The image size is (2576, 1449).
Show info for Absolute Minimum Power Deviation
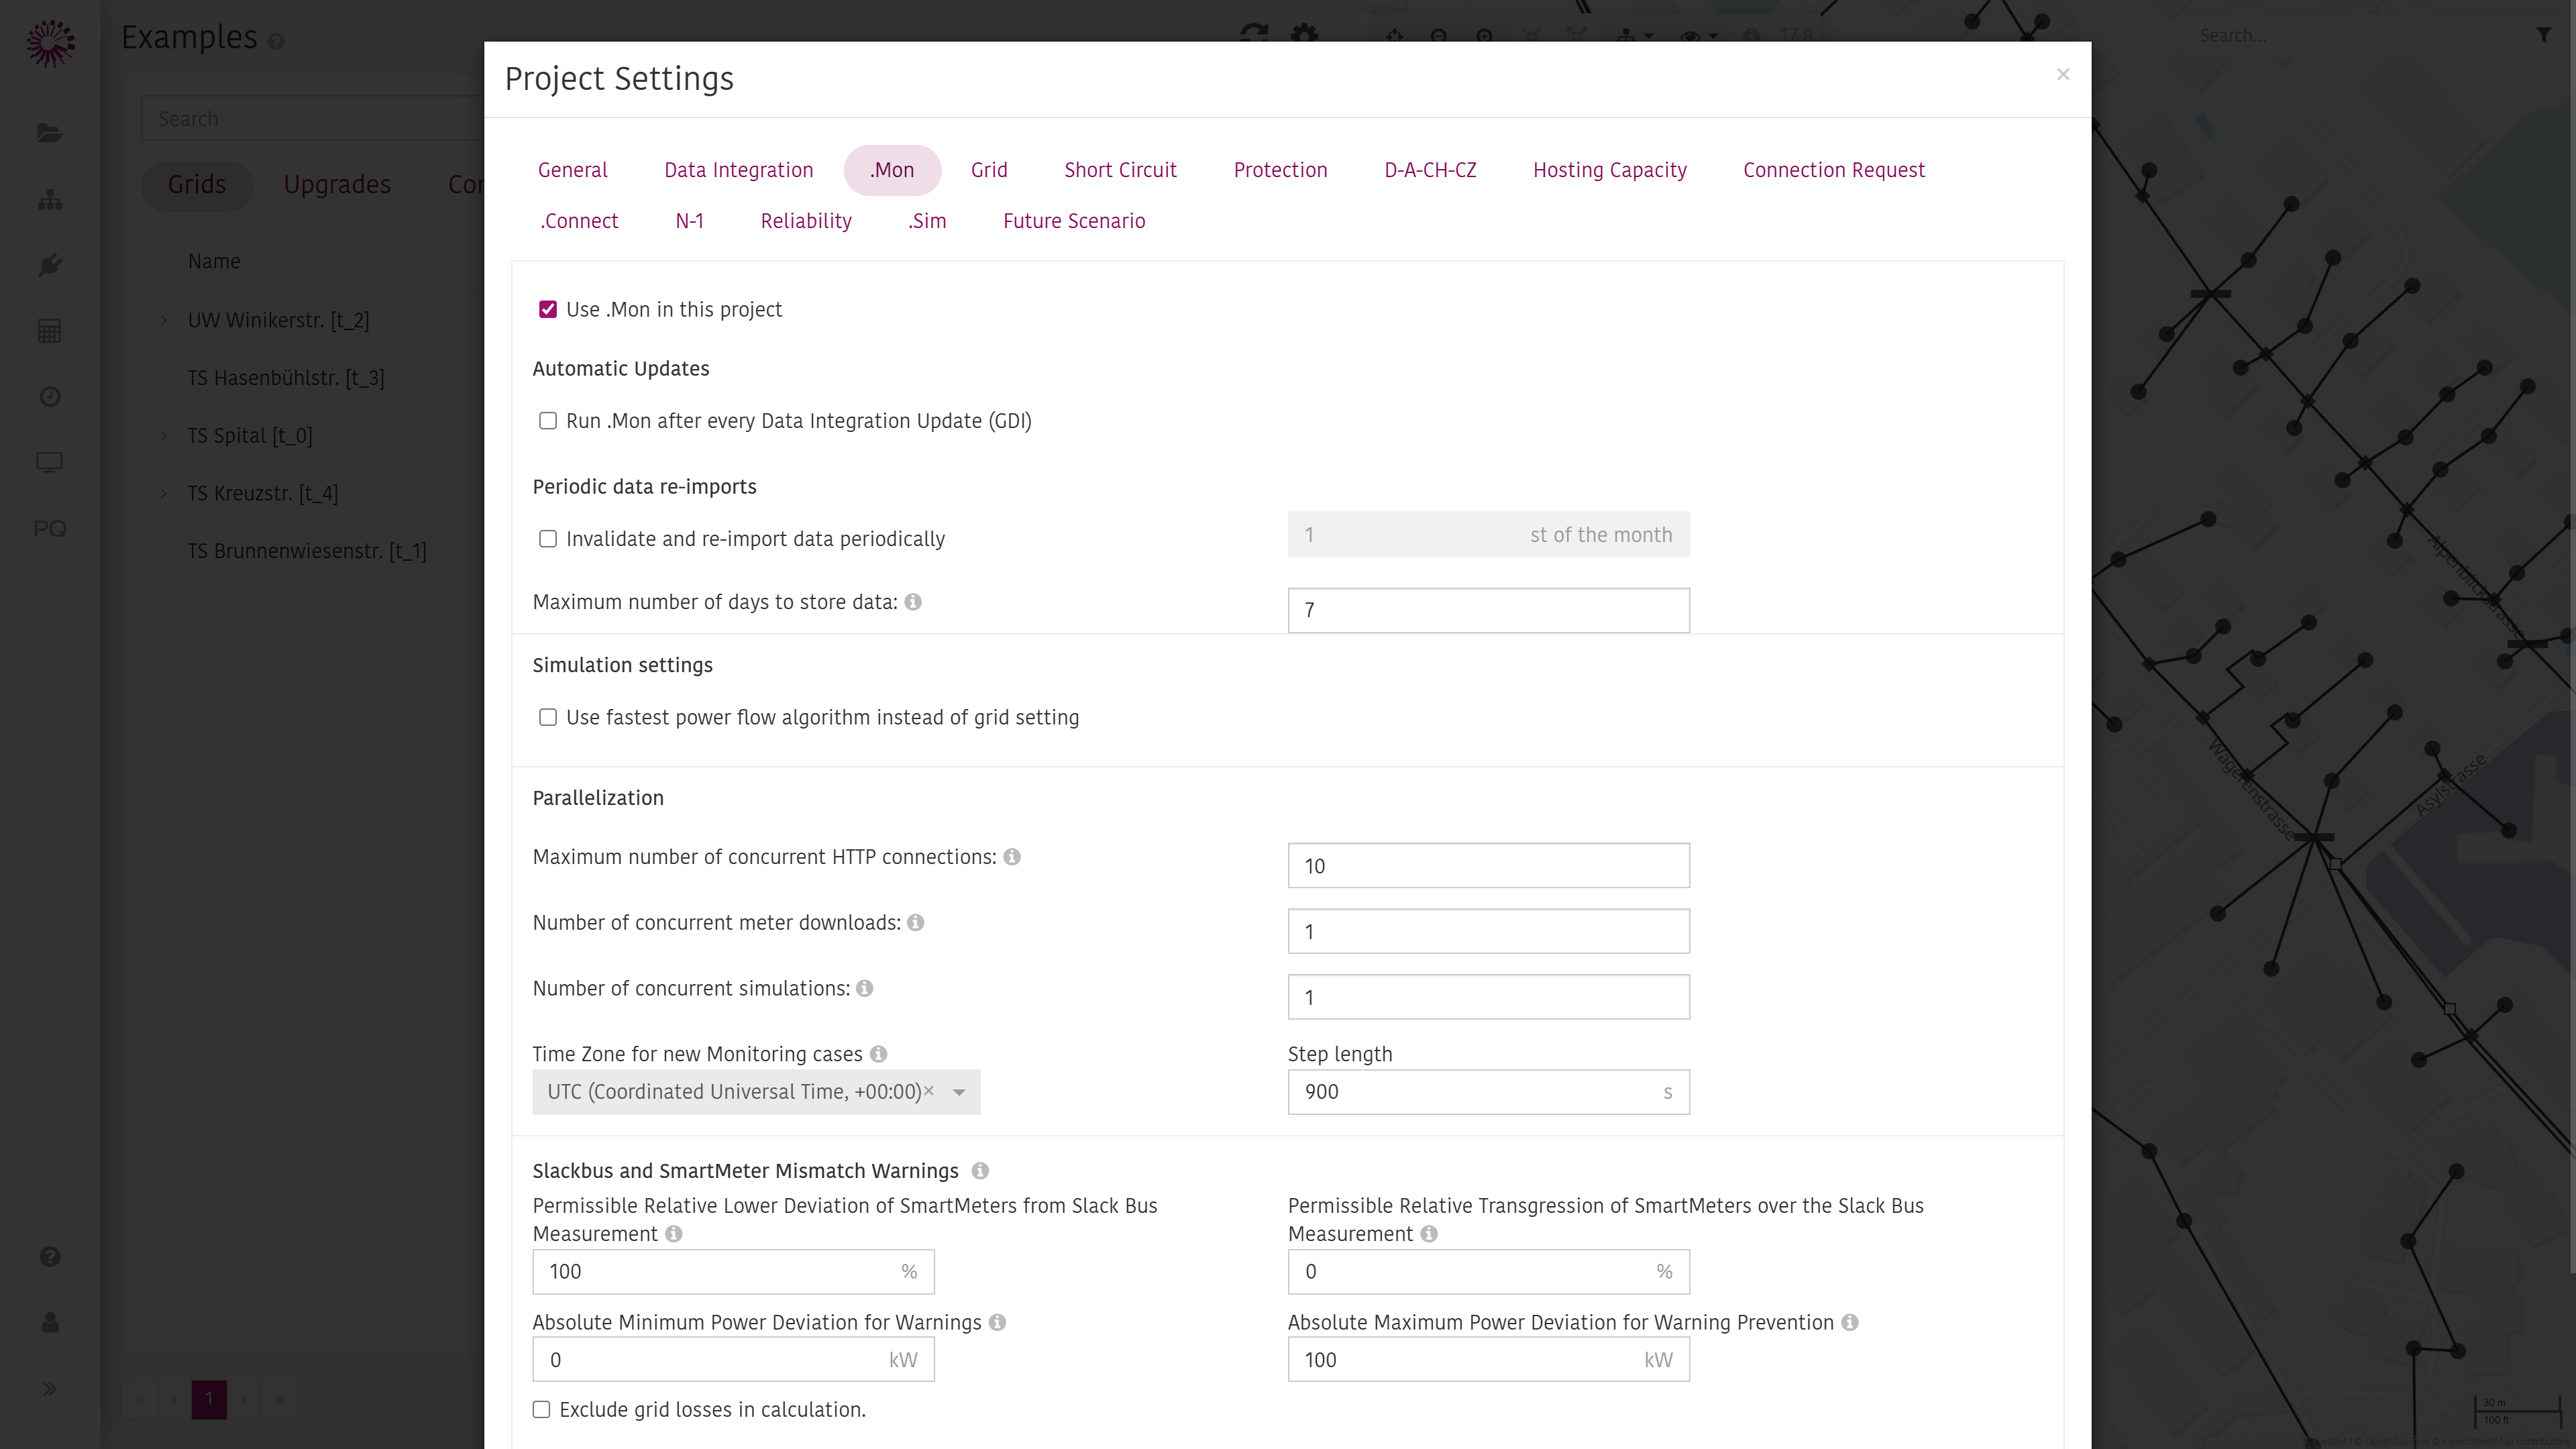click(997, 1323)
